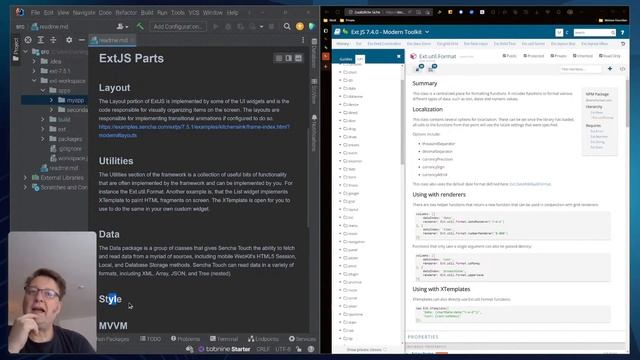Switch to the Guides tab in docs sidebar
This screenshot has width=640, height=360.
tap(345, 59)
